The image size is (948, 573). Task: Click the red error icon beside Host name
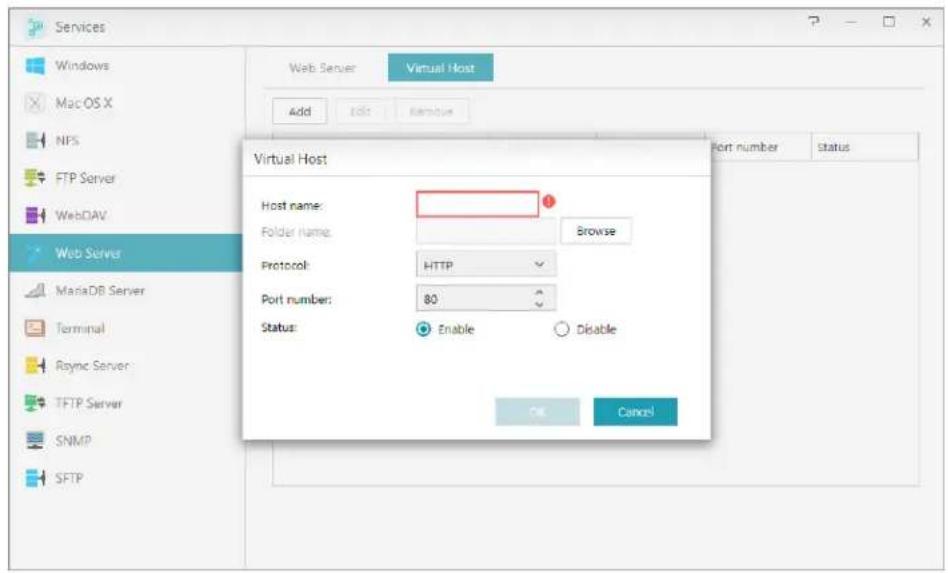click(549, 201)
